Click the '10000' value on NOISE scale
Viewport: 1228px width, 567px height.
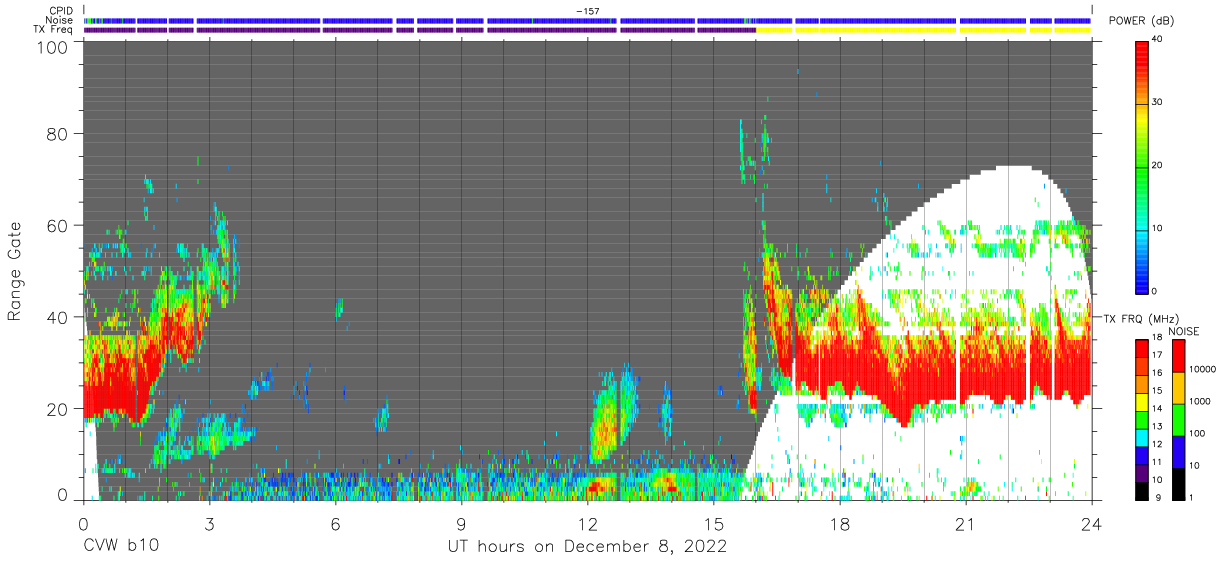click(x=1203, y=369)
